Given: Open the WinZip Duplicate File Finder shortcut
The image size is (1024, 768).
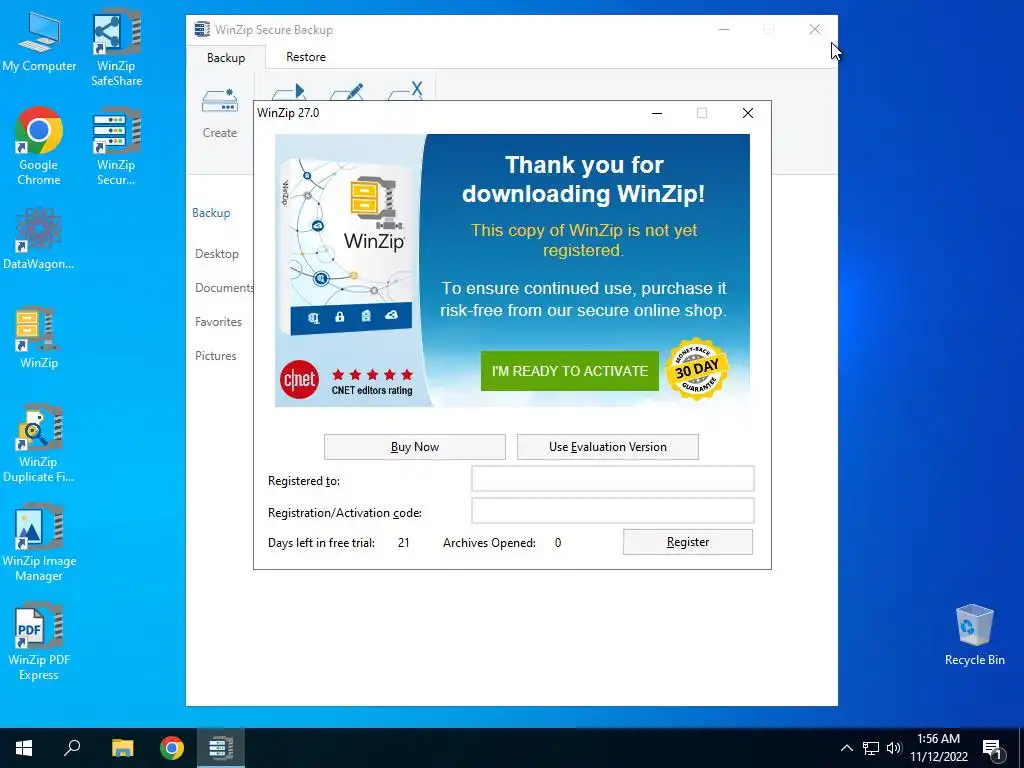Looking at the screenshot, I should pos(39,444).
